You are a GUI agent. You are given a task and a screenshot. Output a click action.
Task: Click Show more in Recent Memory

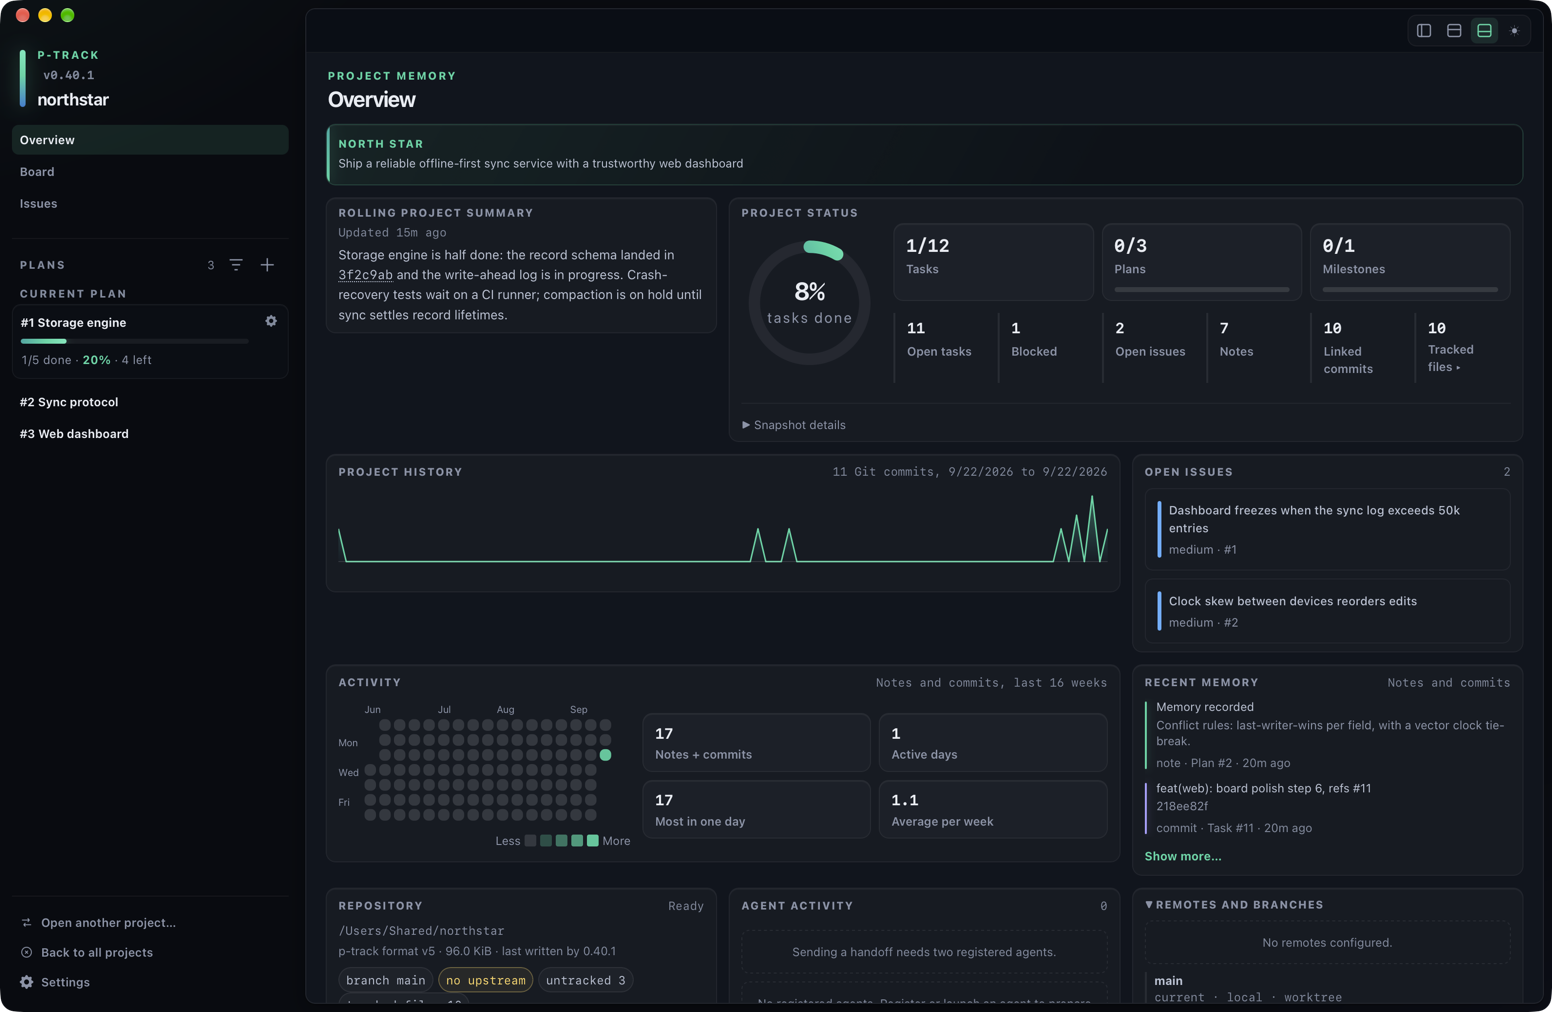tap(1182, 857)
